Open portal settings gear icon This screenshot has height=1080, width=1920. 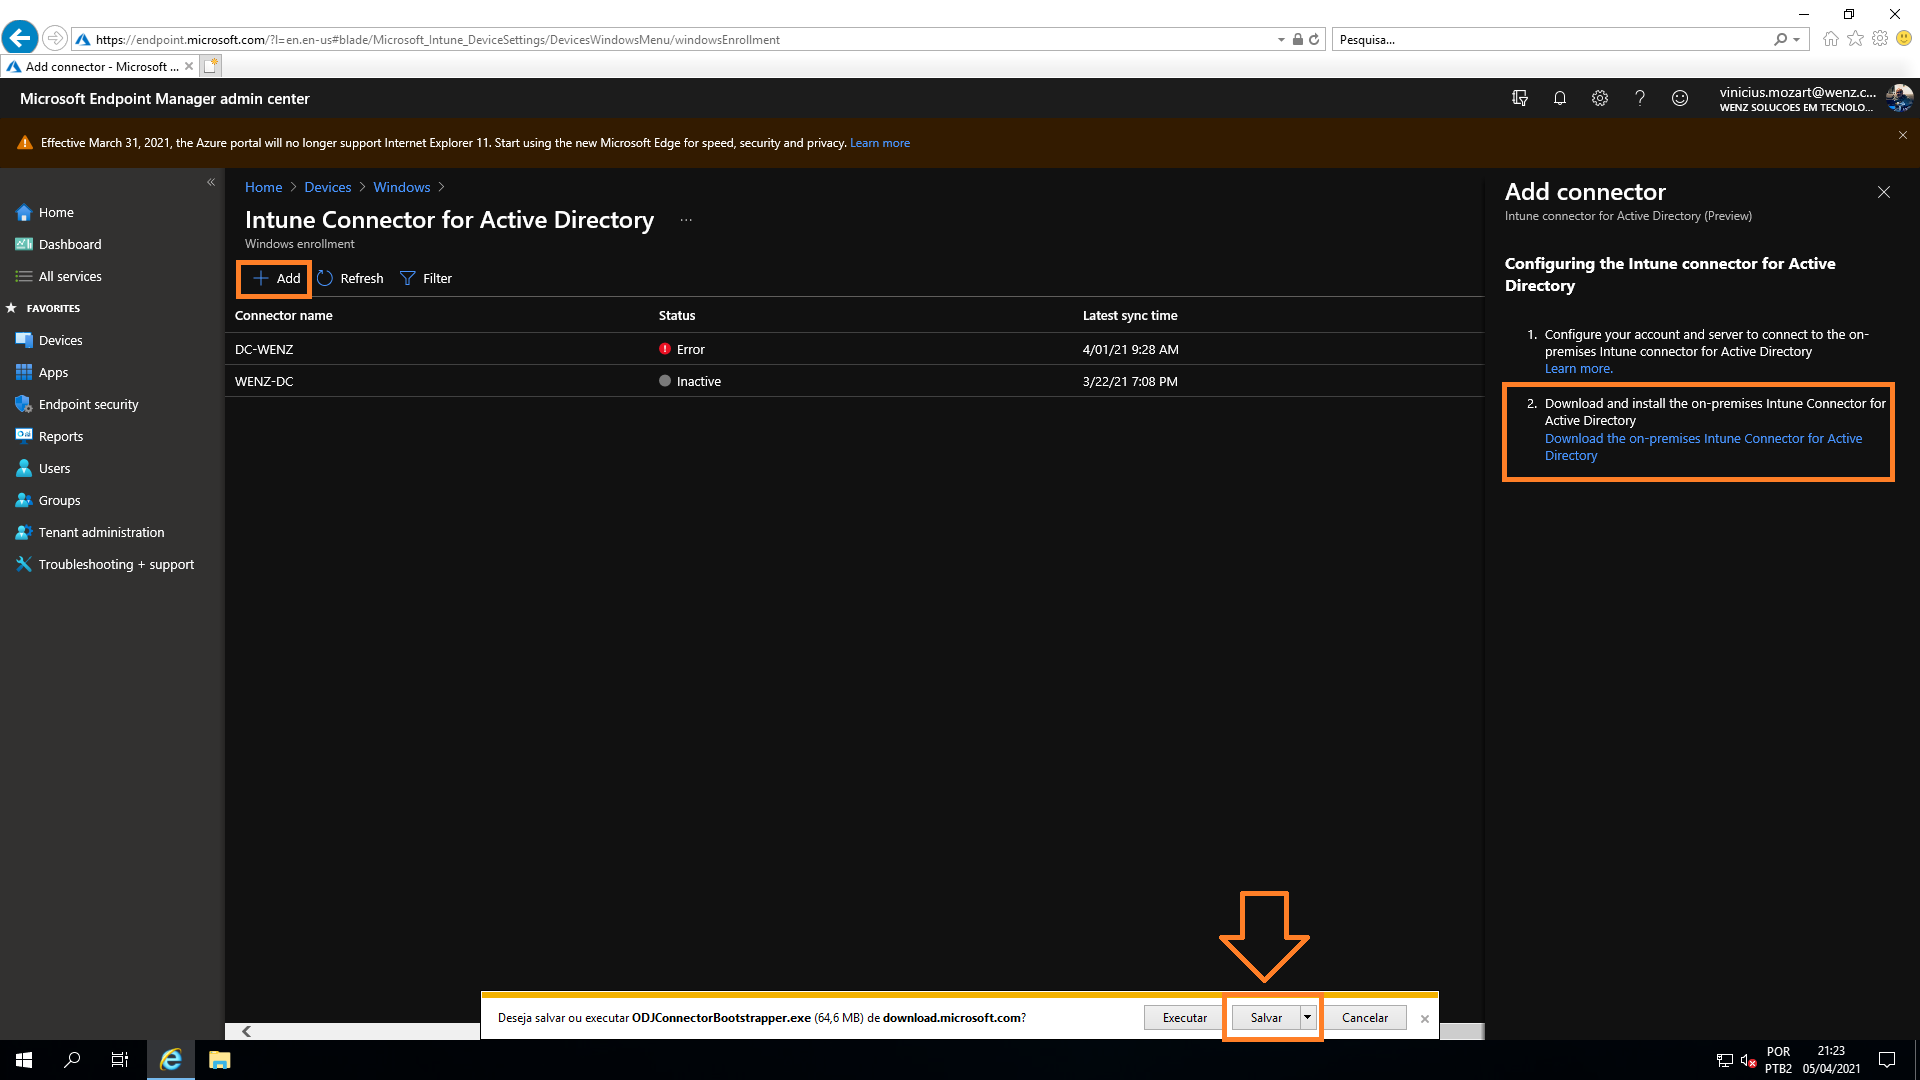click(x=1600, y=98)
